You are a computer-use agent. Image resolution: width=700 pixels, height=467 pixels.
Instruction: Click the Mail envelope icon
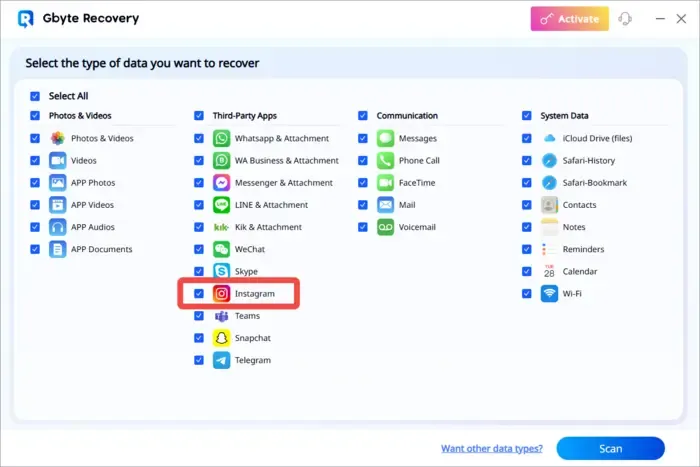pyautogui.click(x=385, y=205)
